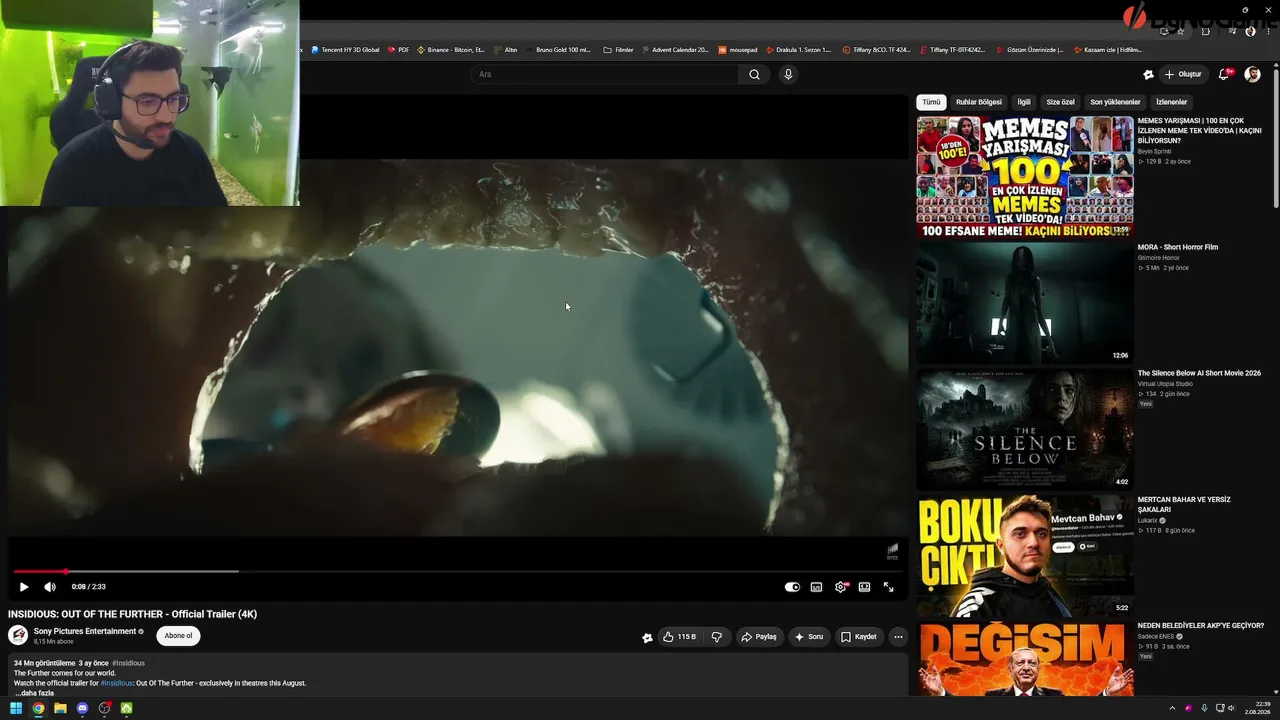Share the video with Paylaş
This screenshot has height=720, width=1280.
point(758,637)
